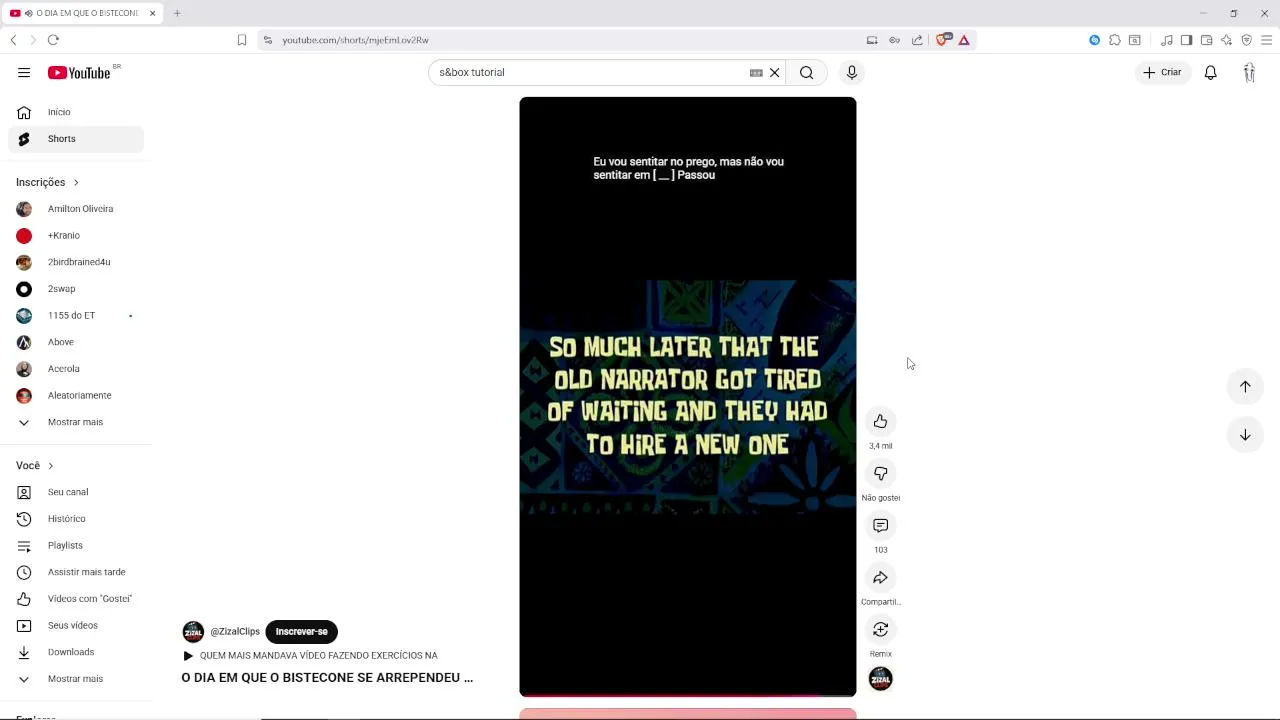Open the Acerola channel
The height and width of the screenshot is (720, 1280).
pyautogui.click(x=76, y=369)
